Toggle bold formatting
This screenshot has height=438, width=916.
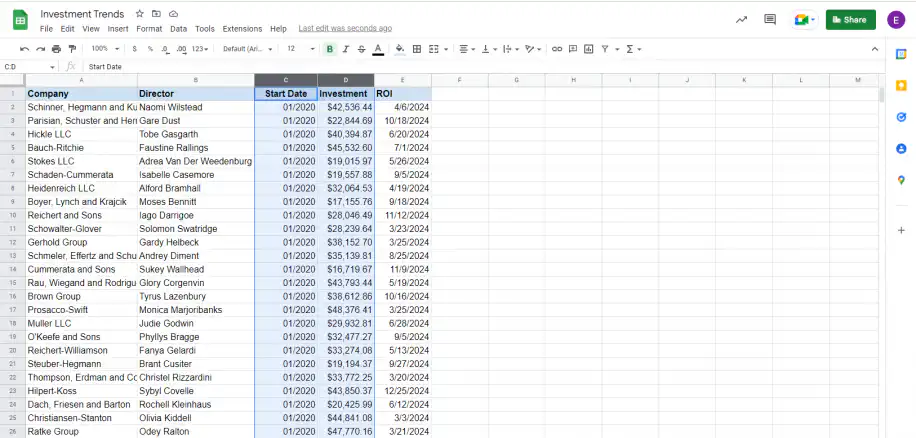[330, 49]
